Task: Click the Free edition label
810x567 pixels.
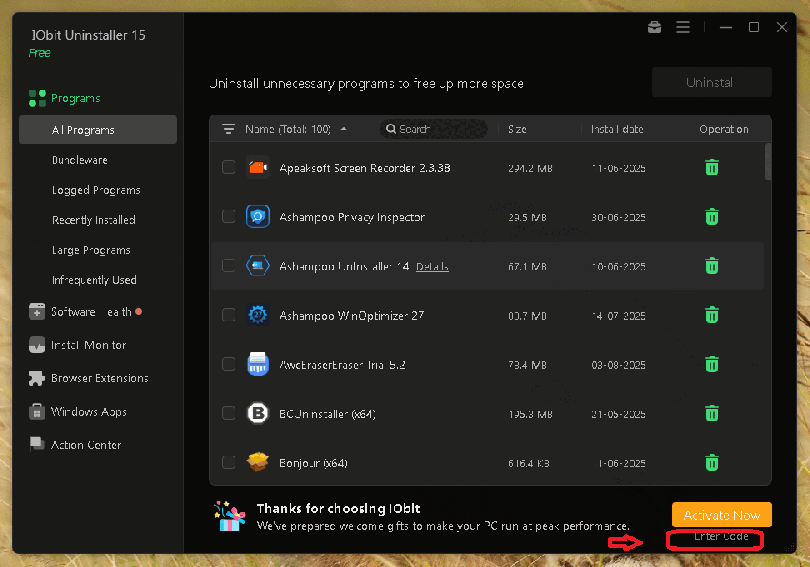Action: (x=39, y=53)
